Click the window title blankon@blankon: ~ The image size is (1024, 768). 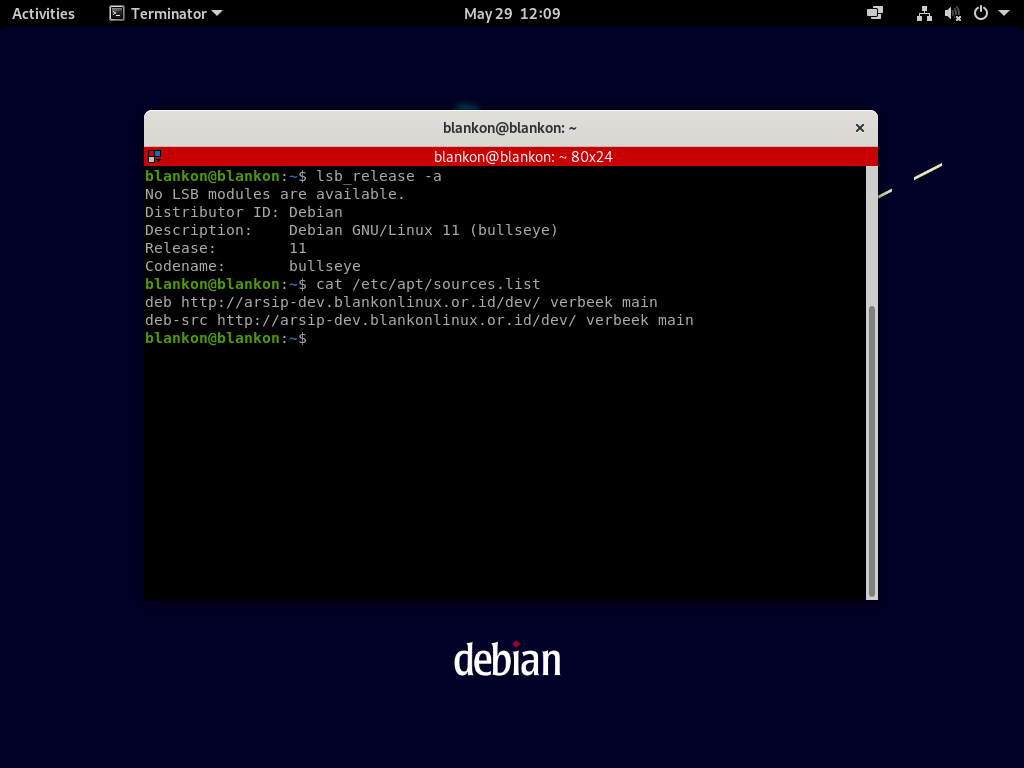(x=509, y=128)
